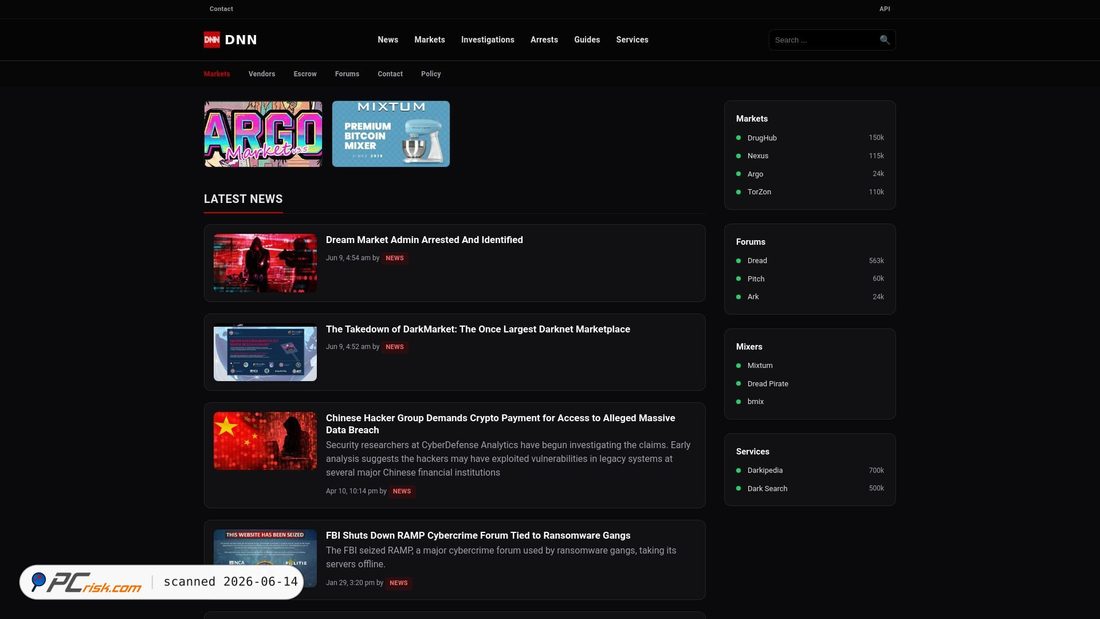Open Chinese Hacker Group article title
The width and height of the screenshot is (1100, 619).
[500, 424]
